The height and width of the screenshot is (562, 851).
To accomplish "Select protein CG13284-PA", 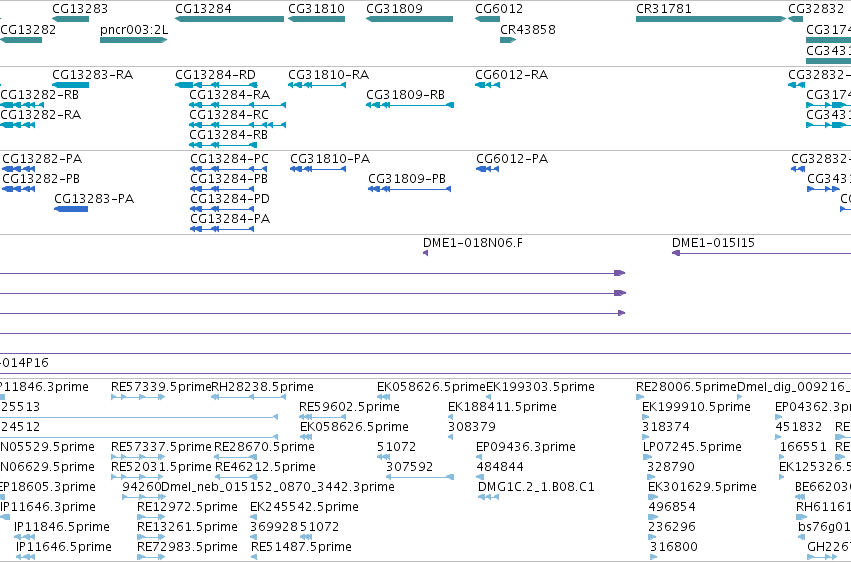I will click(222, 229).
